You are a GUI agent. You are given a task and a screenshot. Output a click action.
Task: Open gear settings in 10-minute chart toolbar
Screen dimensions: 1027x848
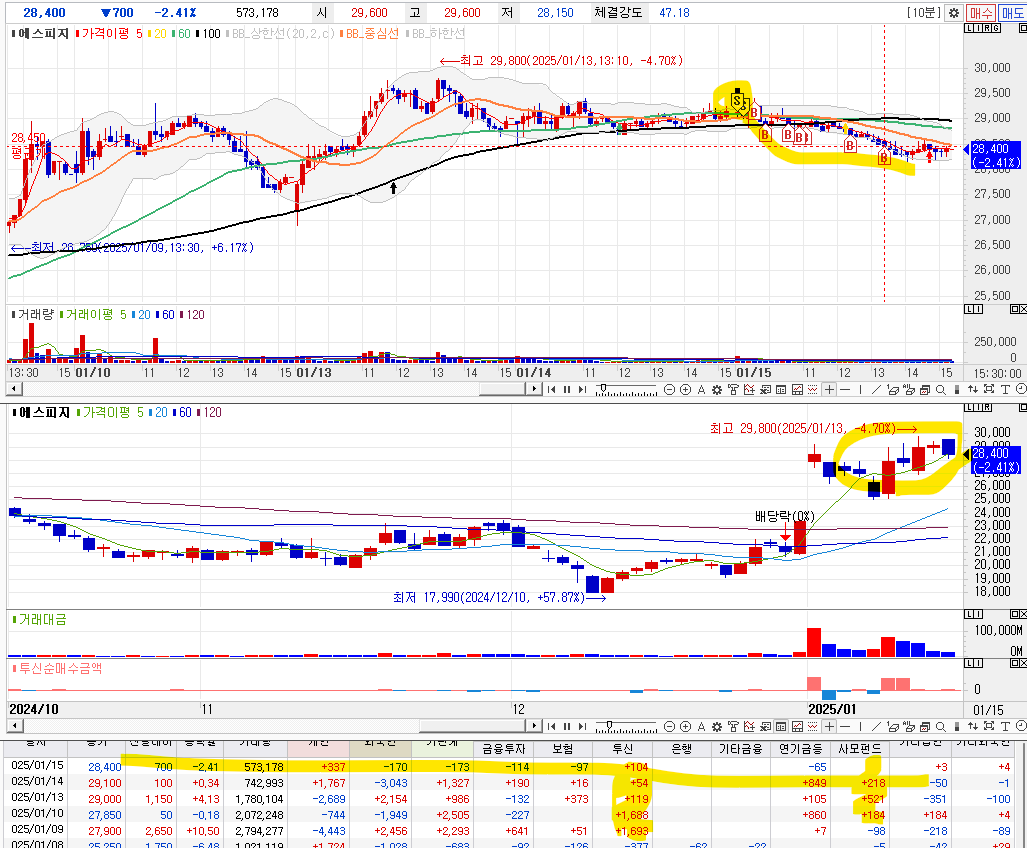tap(717, 390)
